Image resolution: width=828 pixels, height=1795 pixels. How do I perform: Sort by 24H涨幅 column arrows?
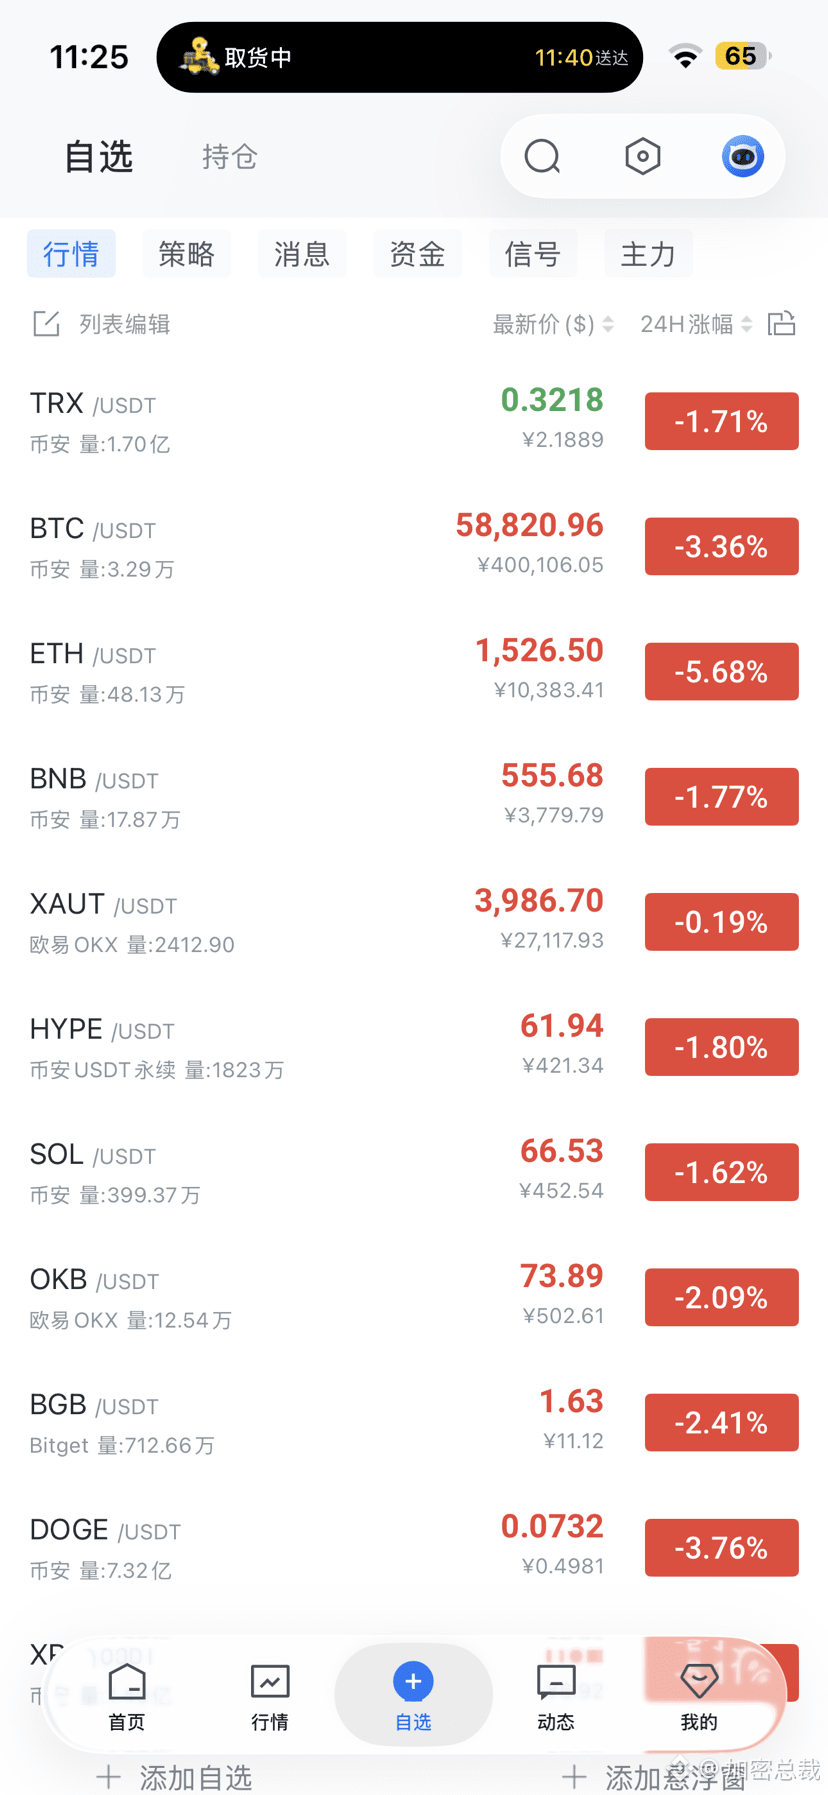point(746,324)
